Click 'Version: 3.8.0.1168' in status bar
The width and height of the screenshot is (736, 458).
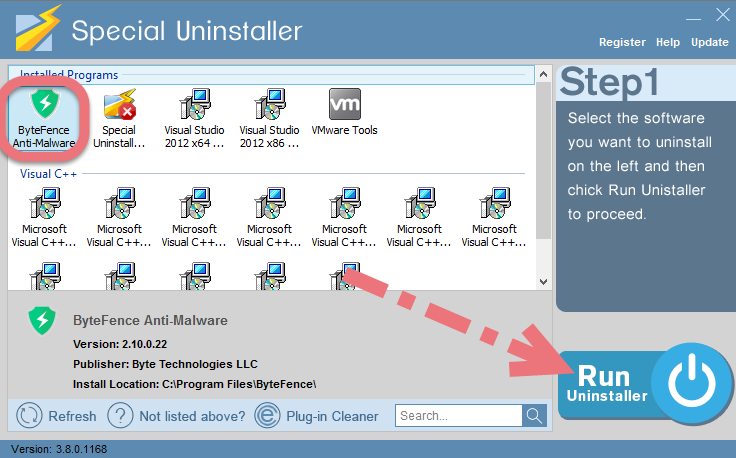(x=59, y=449)
